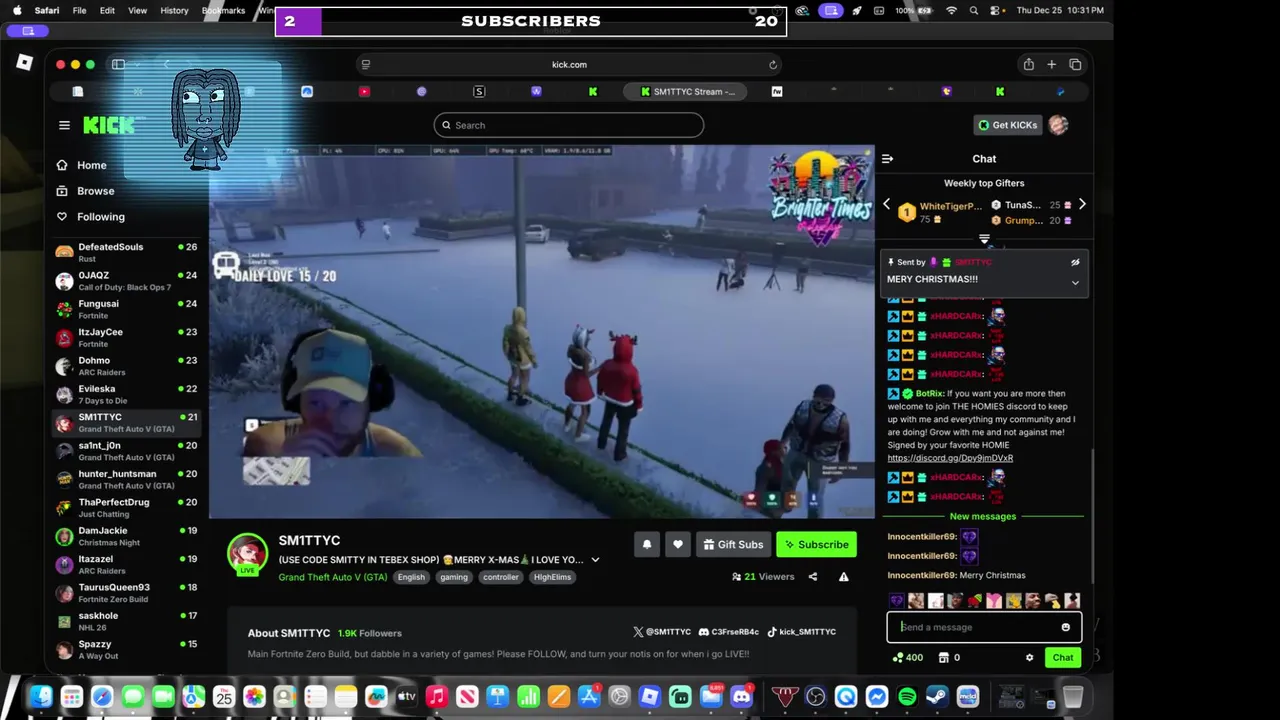Reload the page in Safari
This screenshot has height=720, width=1280.
pyautogui.click(x=772, y=65)
